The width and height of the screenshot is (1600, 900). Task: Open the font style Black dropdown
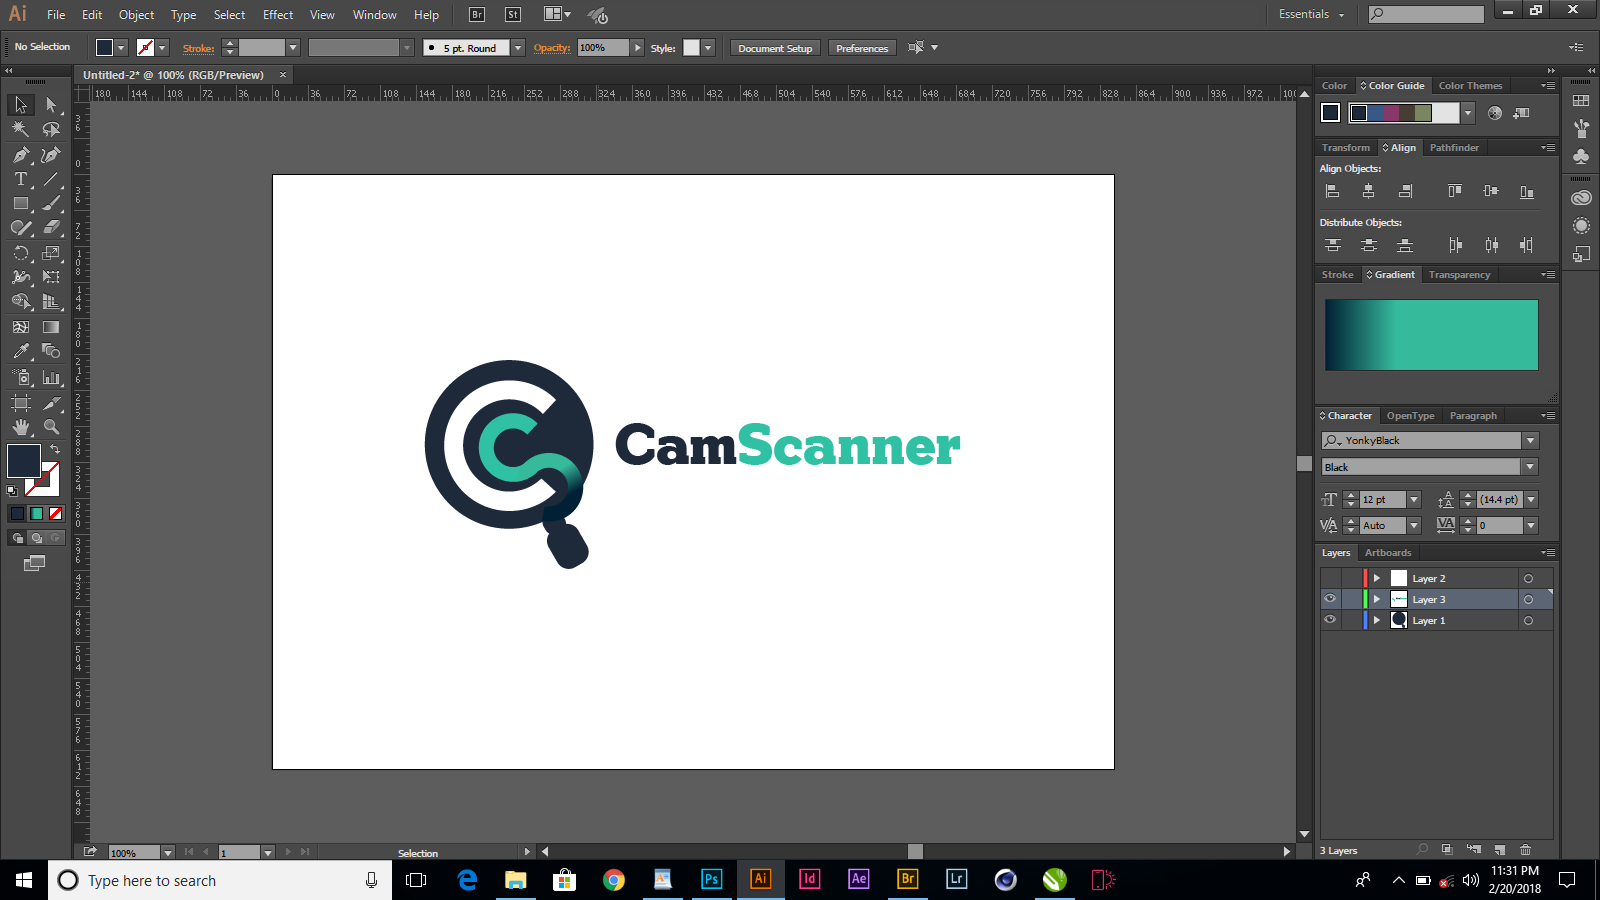(1530, 467)
